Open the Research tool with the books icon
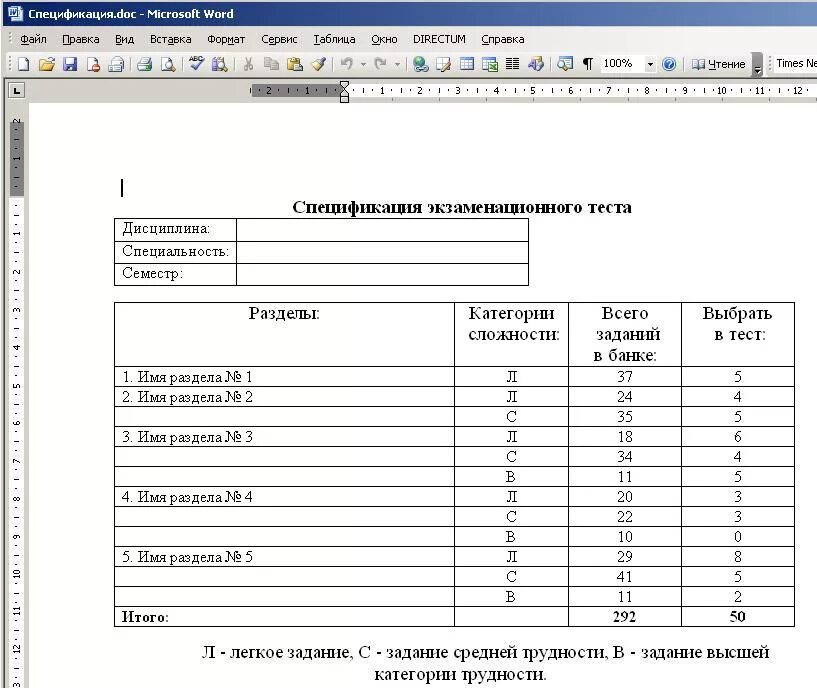Image resolution: width=817 pixels, height=688 pixels. [x=219, y=64]
